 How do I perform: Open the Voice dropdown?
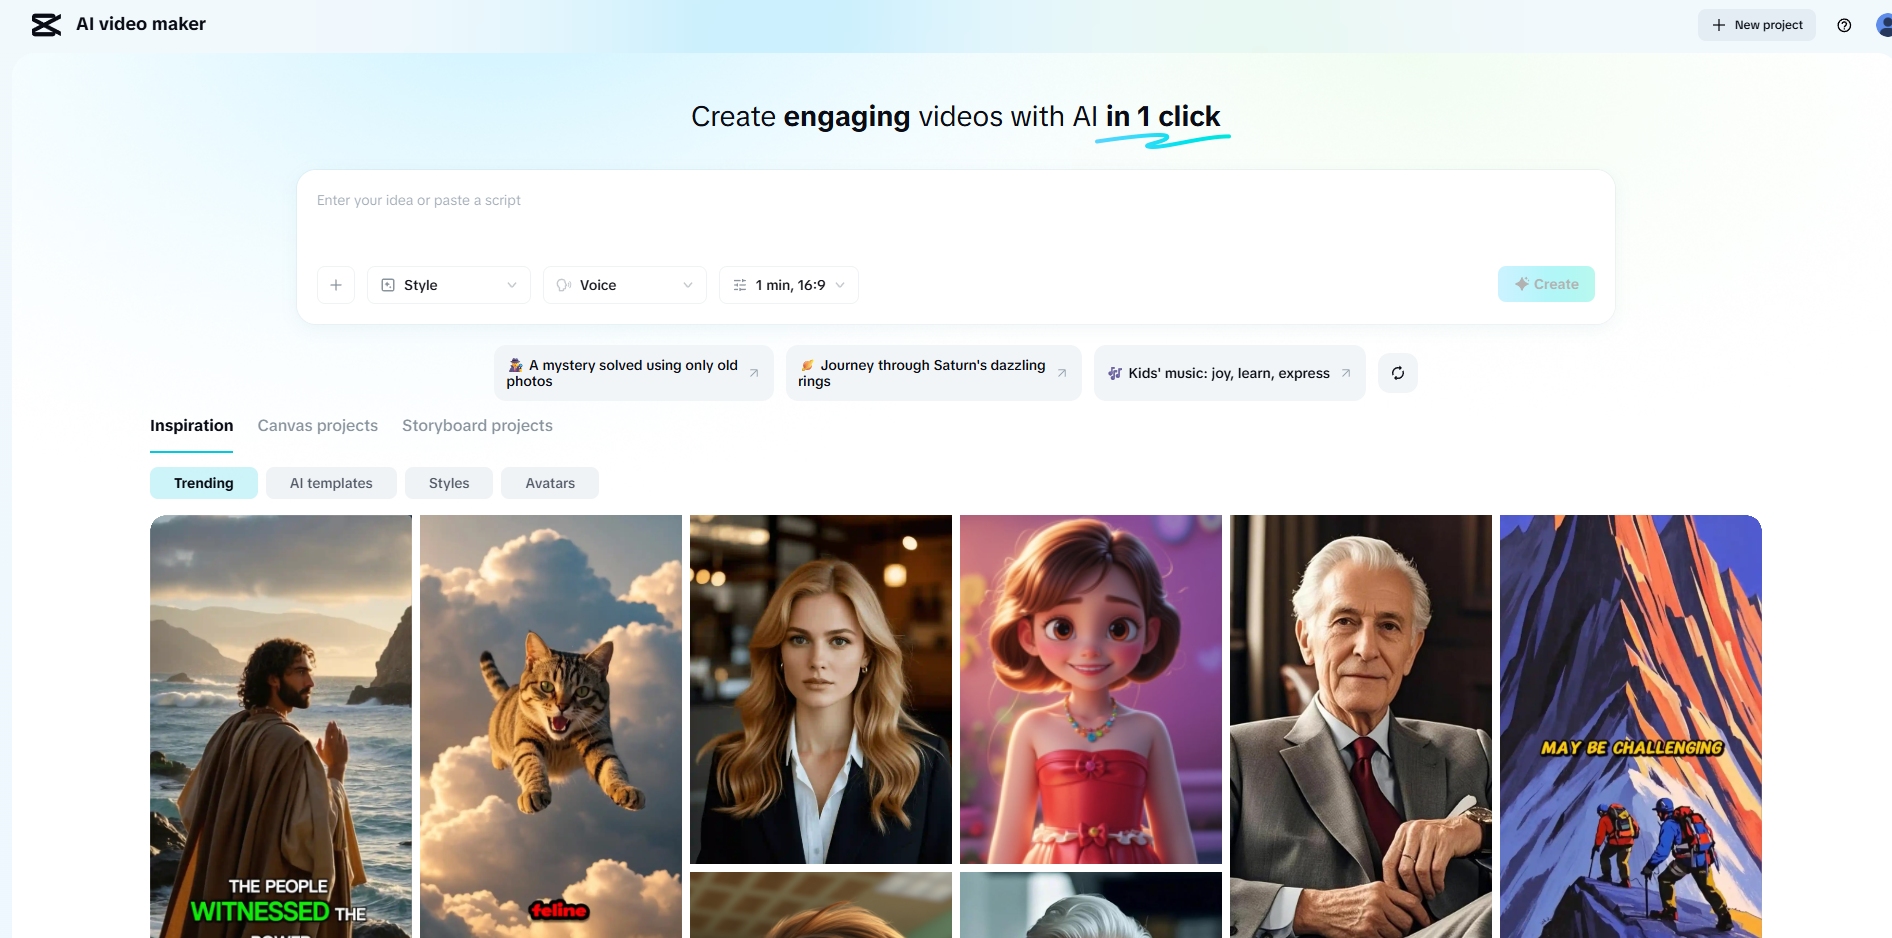[x=624, y=285]
